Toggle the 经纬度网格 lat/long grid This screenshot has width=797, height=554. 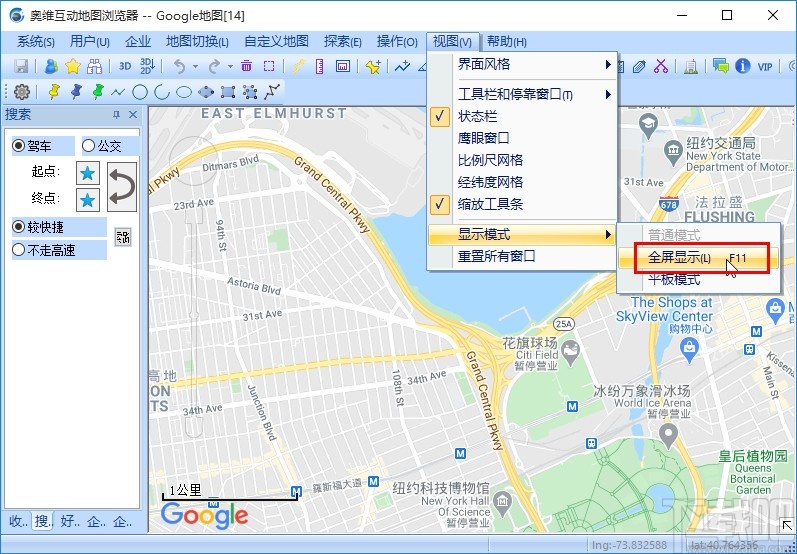(522, 182)
